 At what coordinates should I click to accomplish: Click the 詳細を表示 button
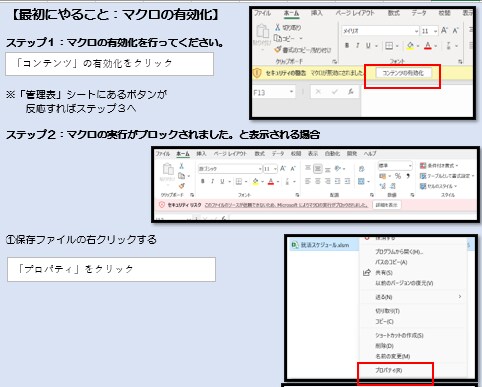coord(386,205)
